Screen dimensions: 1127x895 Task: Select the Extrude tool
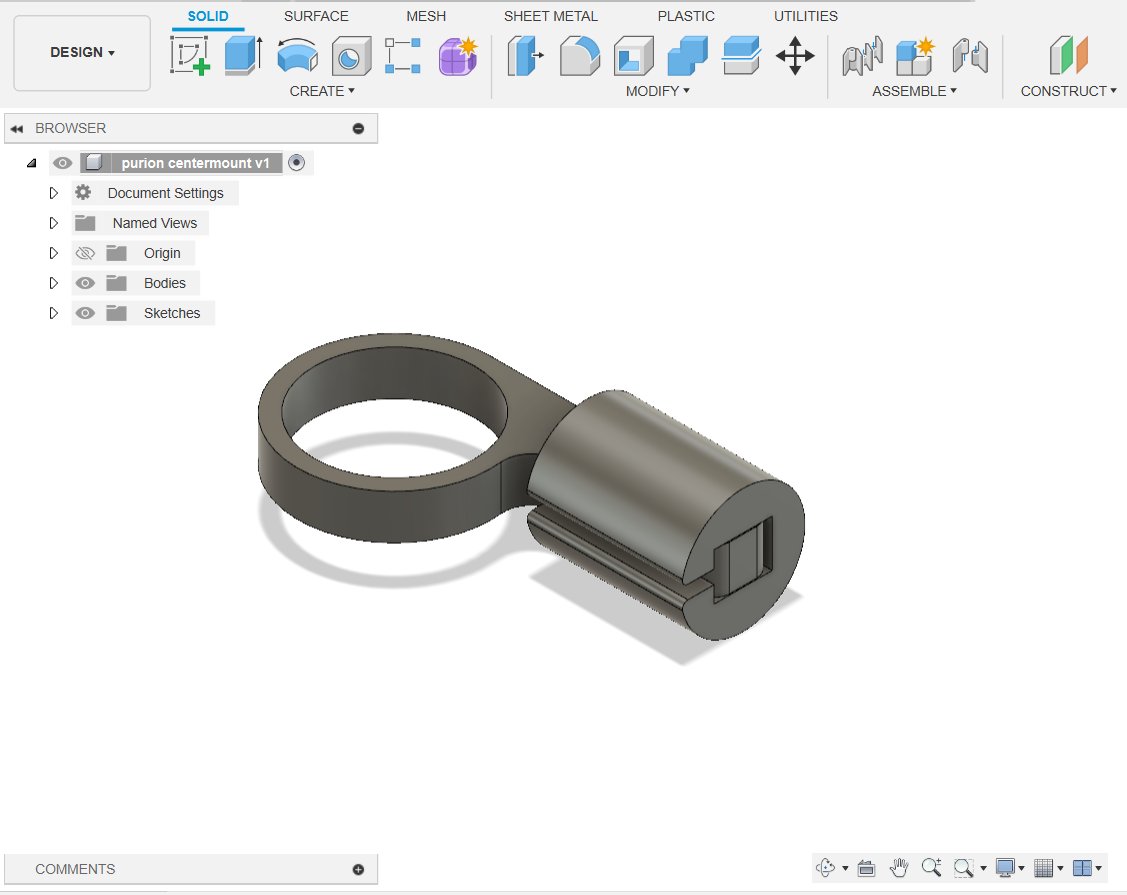[242, 56]
